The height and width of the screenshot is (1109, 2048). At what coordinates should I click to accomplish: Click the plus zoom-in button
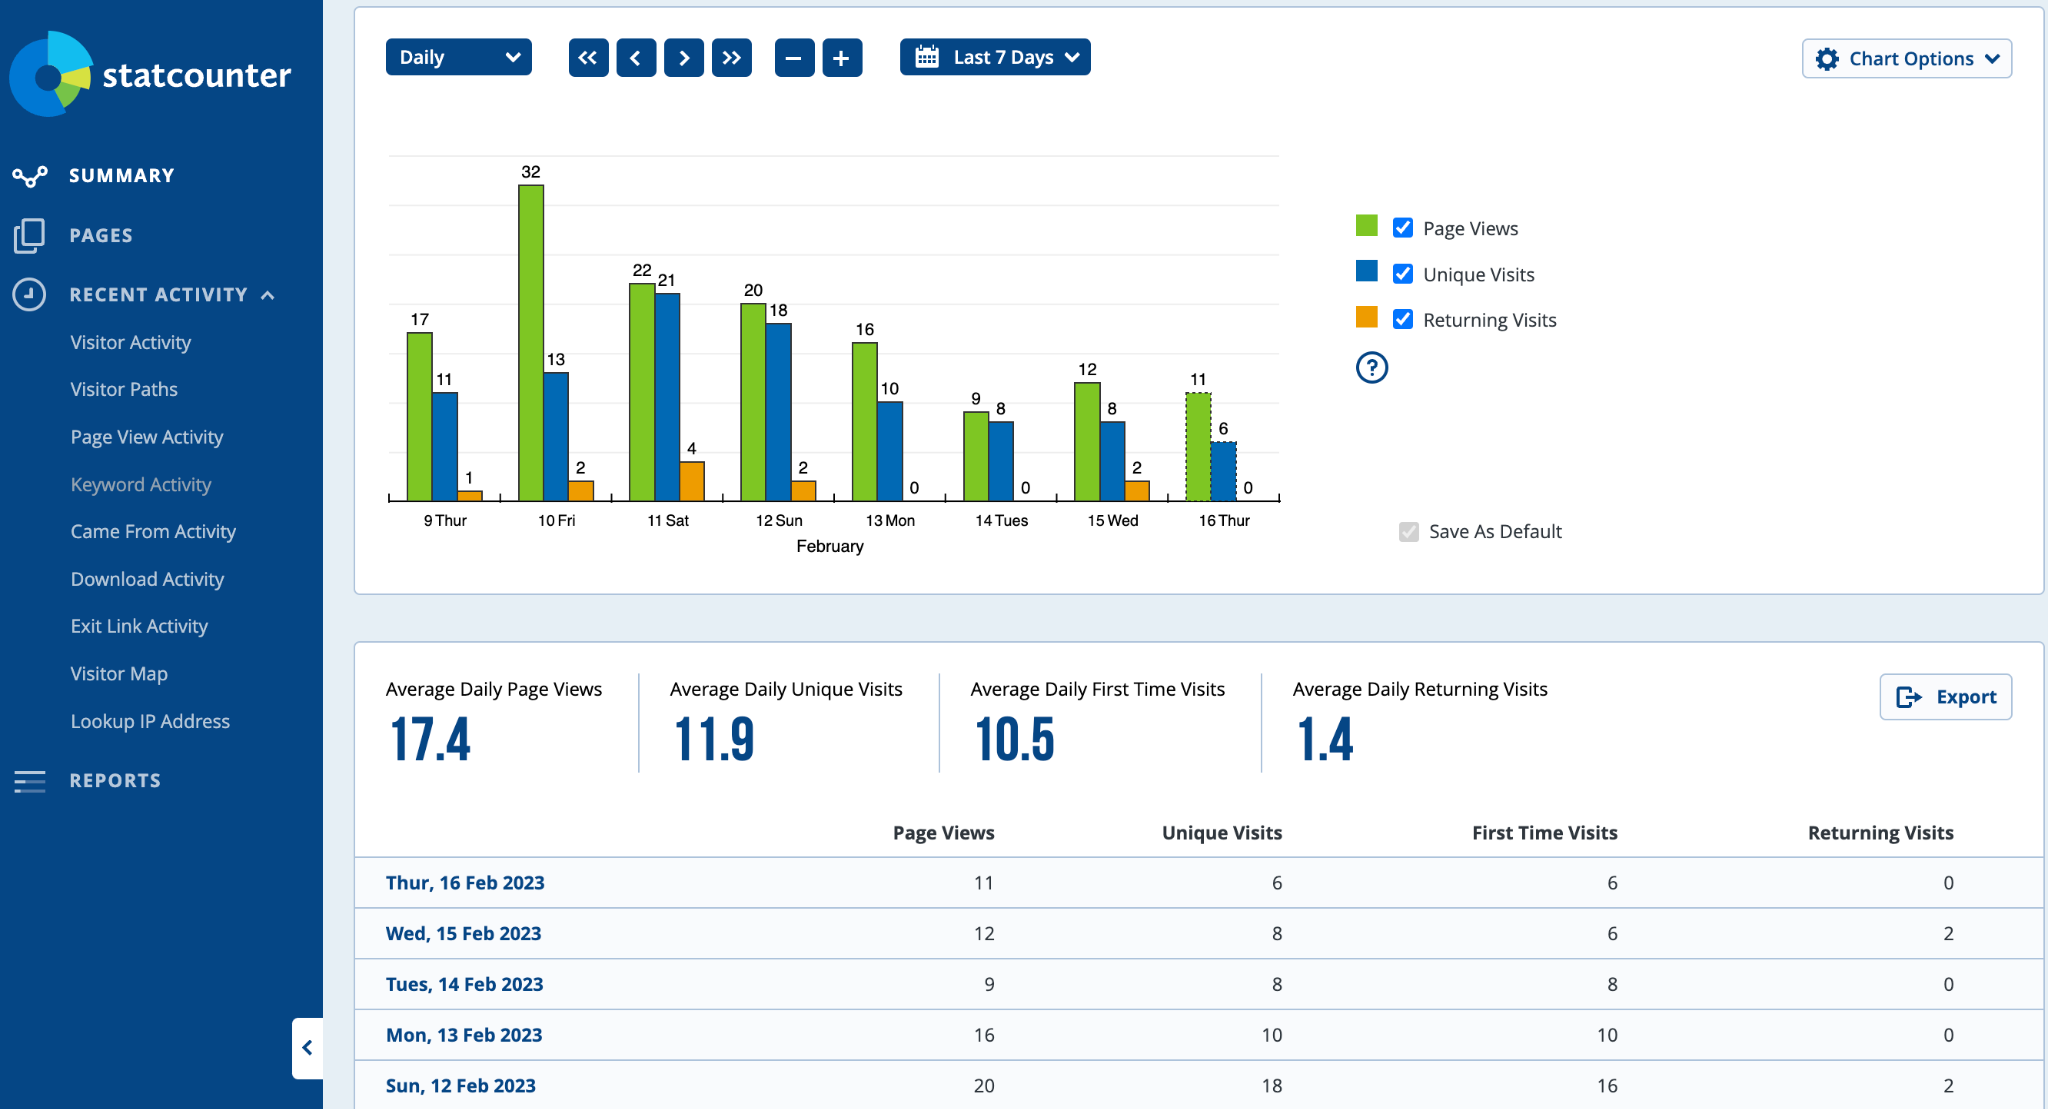point(842,58)
